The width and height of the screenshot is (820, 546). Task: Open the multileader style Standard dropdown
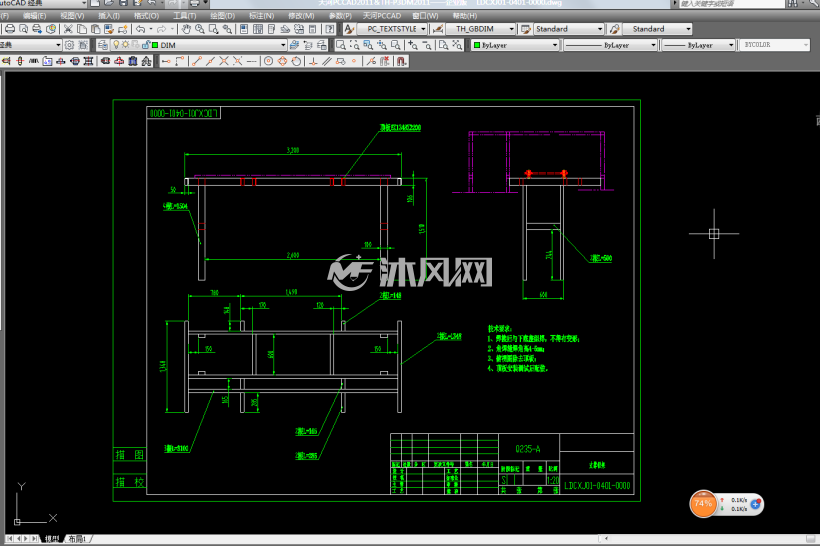(x=688, y=29)
